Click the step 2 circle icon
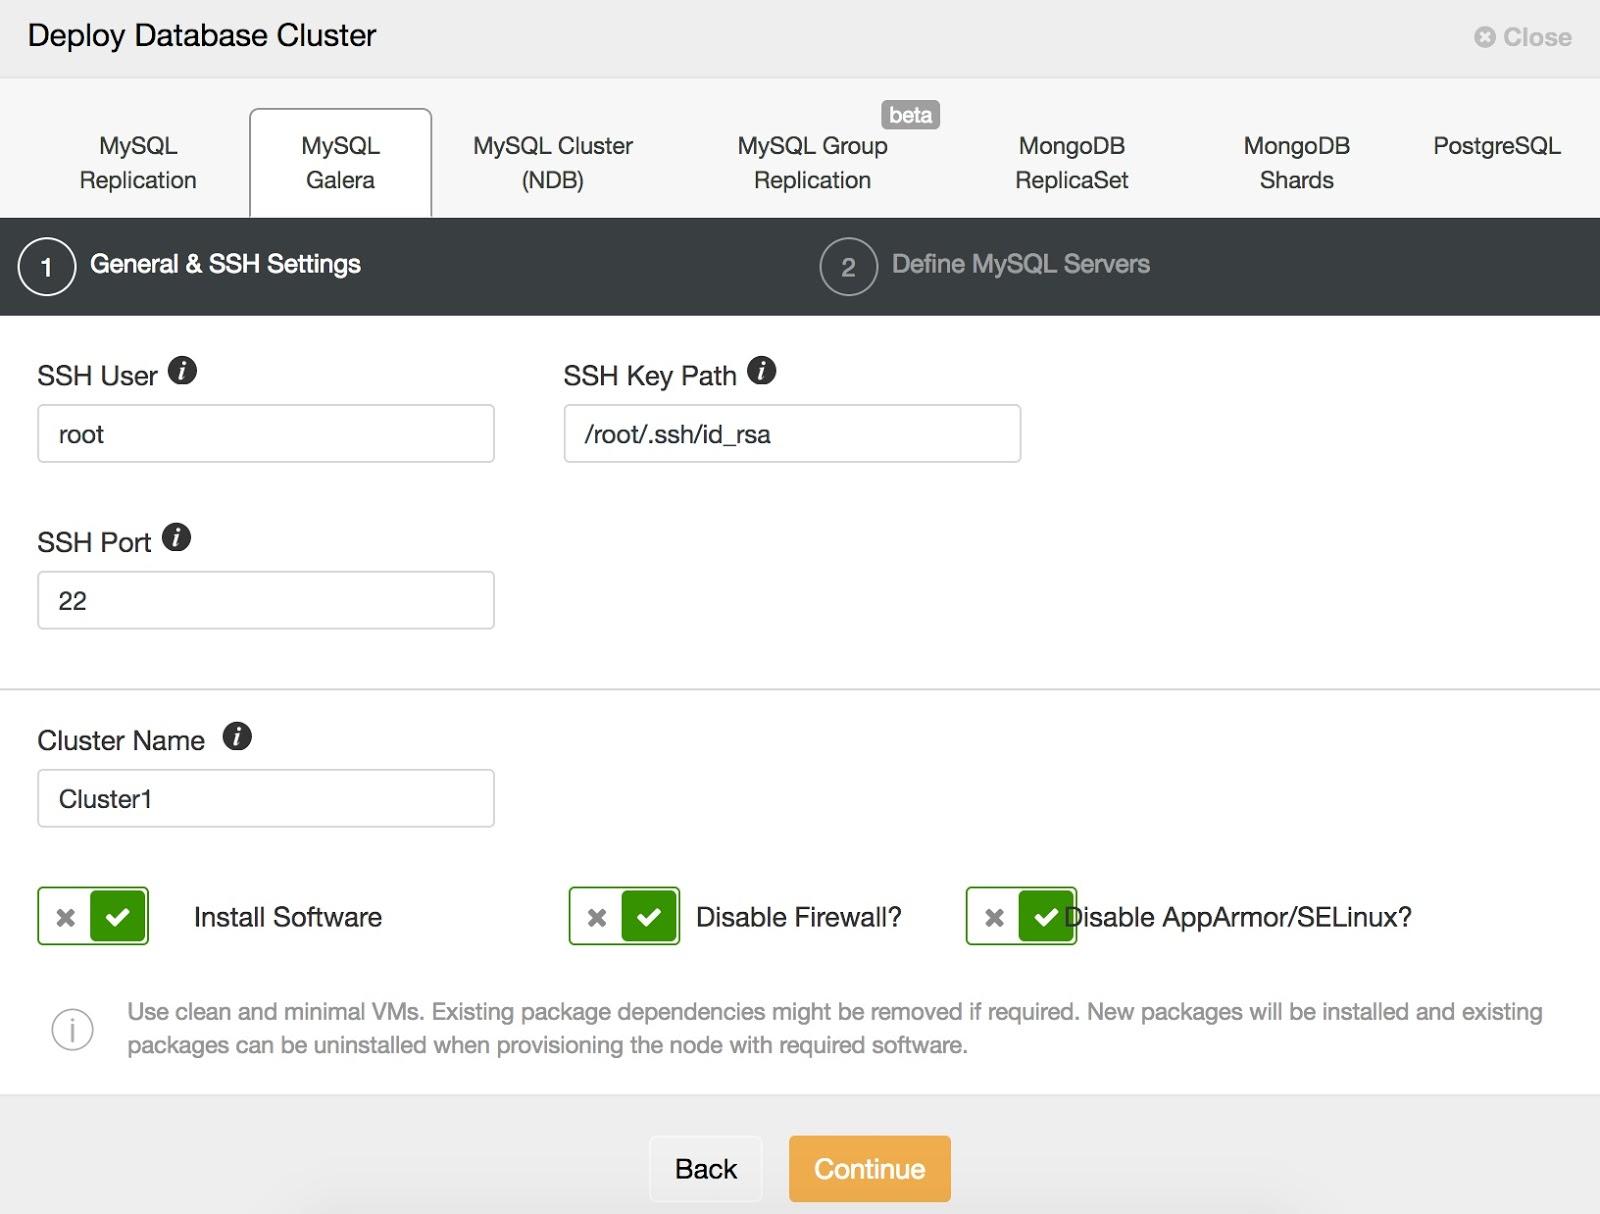This screenshot has height=1214, width=1600. [x=848, y=267]
